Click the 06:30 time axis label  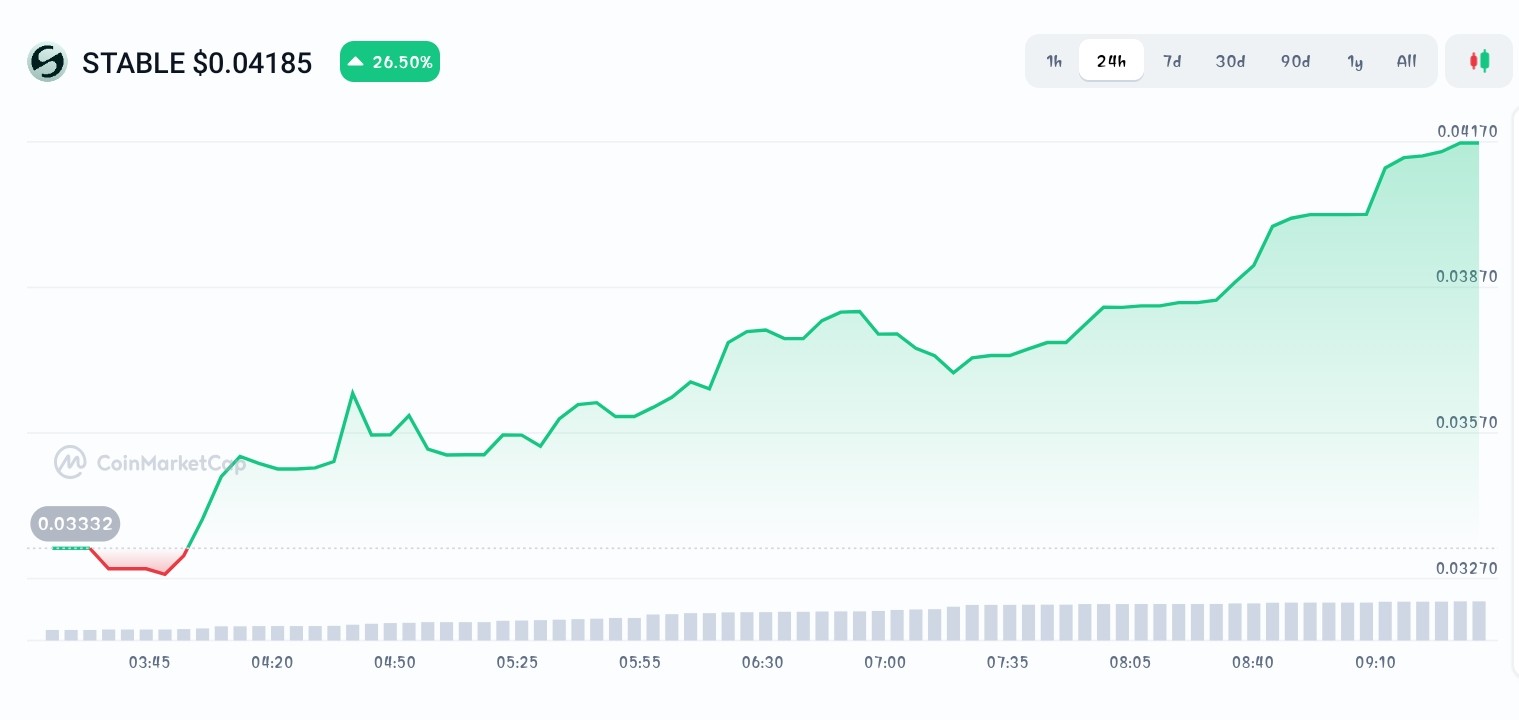[x=763, y=662]
